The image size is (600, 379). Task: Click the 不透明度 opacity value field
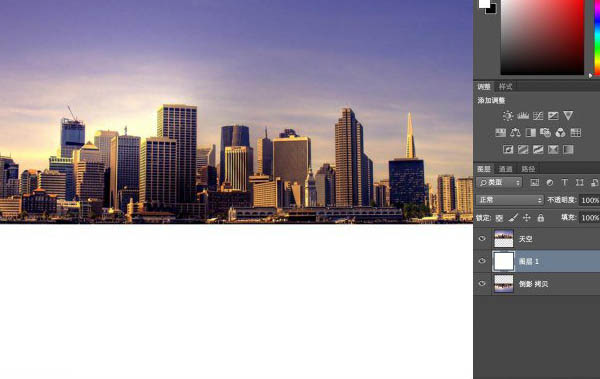point(590,200)
